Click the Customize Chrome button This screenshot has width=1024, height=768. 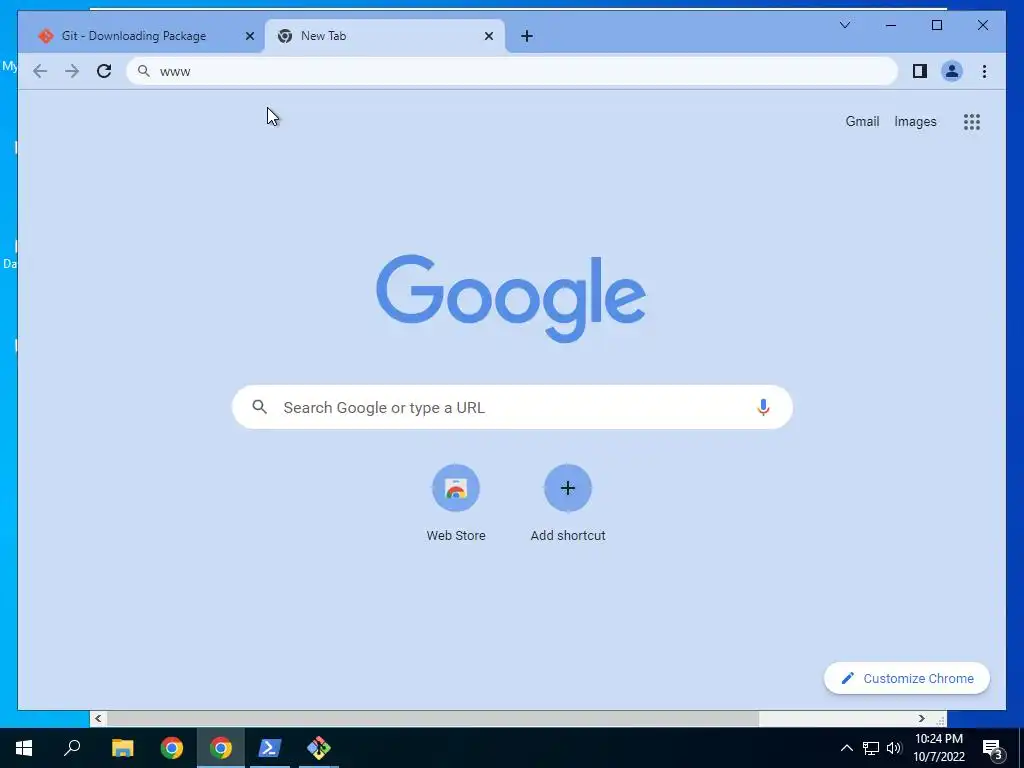[x=907, y=679]
